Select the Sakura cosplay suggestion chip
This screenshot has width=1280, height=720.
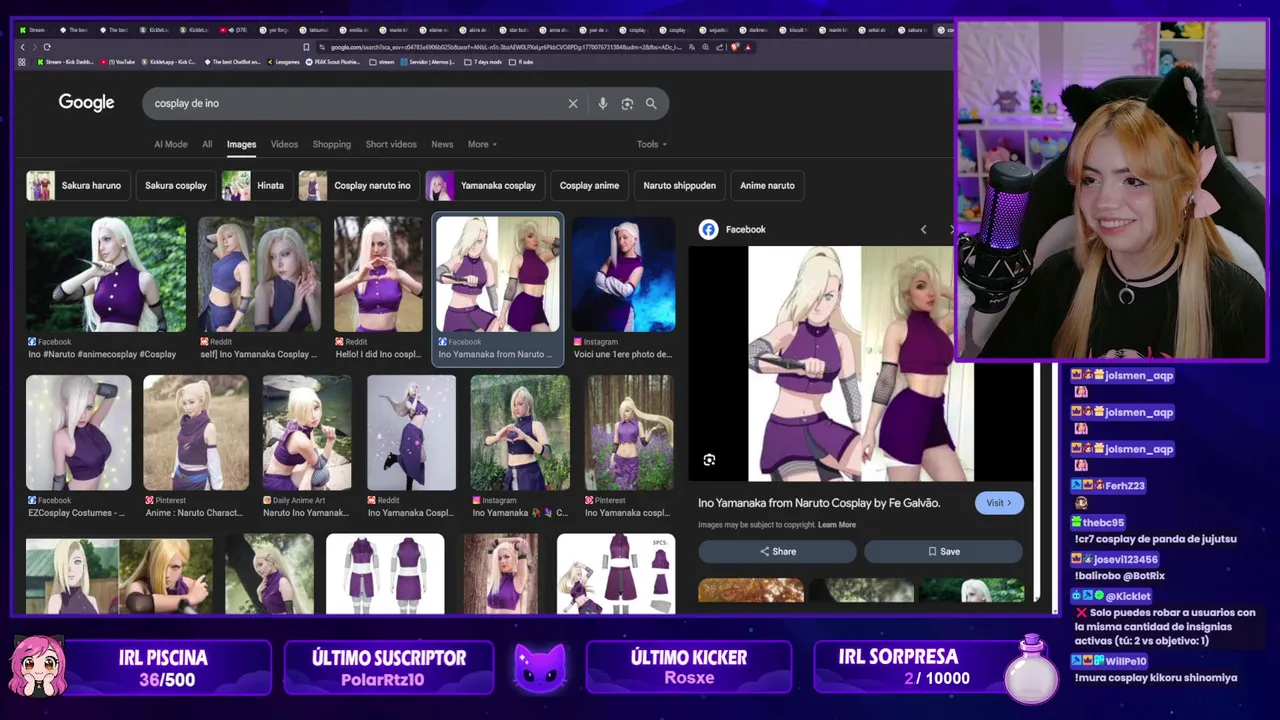click(176, 185)
